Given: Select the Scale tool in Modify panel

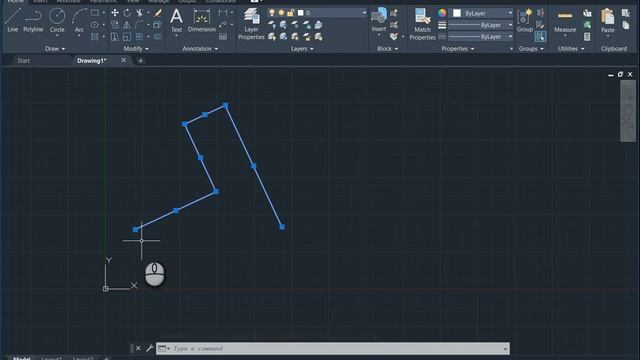Looking at the screenshot, I should (127, 37).
